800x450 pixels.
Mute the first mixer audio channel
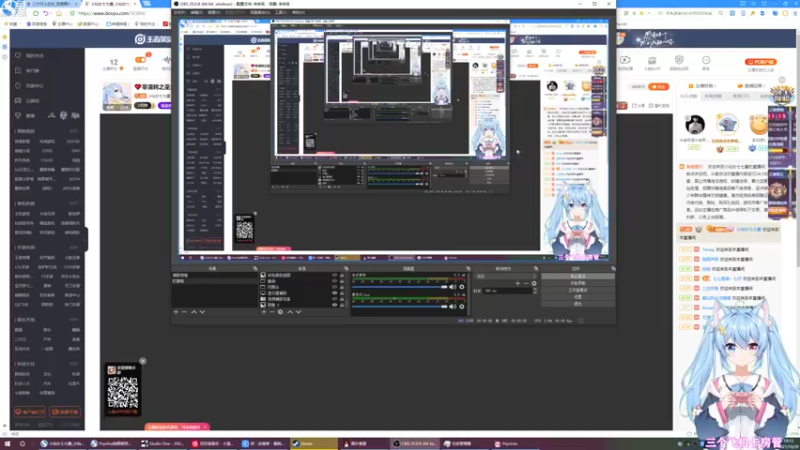tap(453, 287)
